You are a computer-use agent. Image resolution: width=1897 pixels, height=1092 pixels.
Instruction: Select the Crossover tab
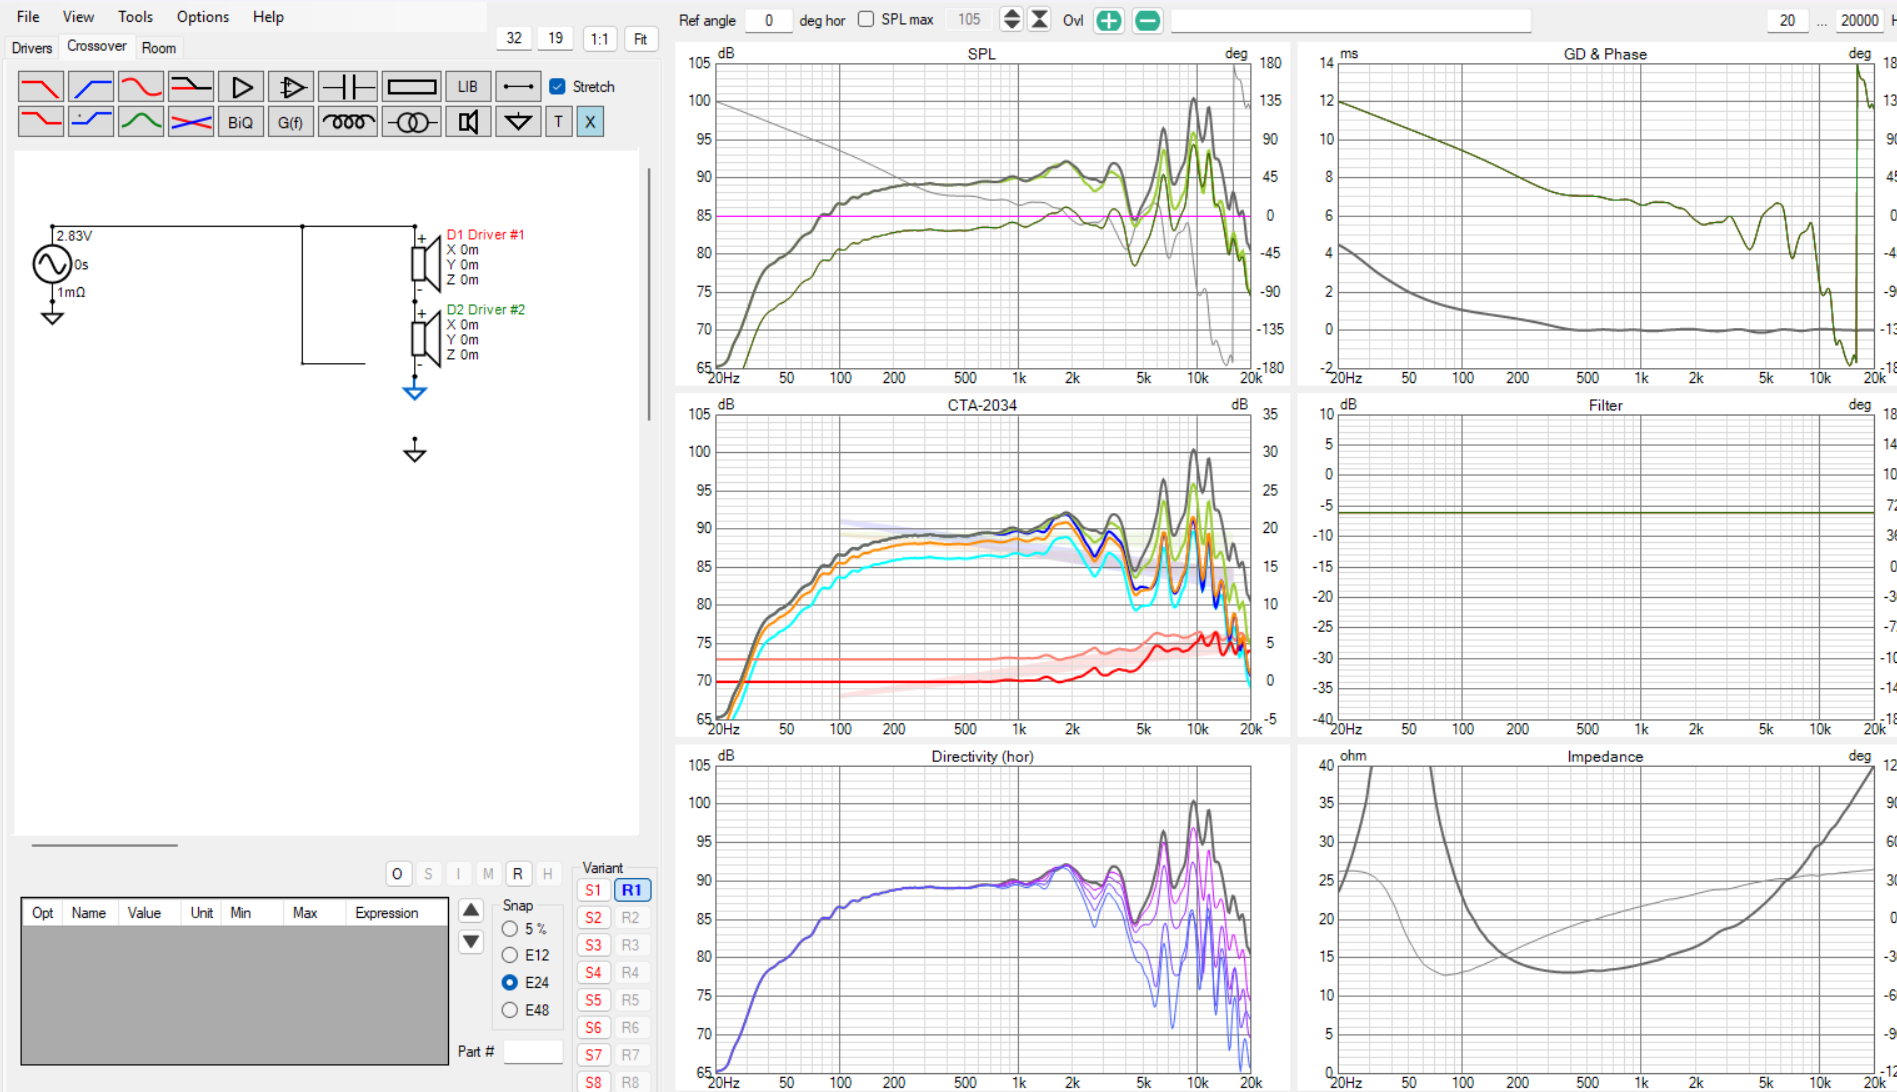point(97,46)
